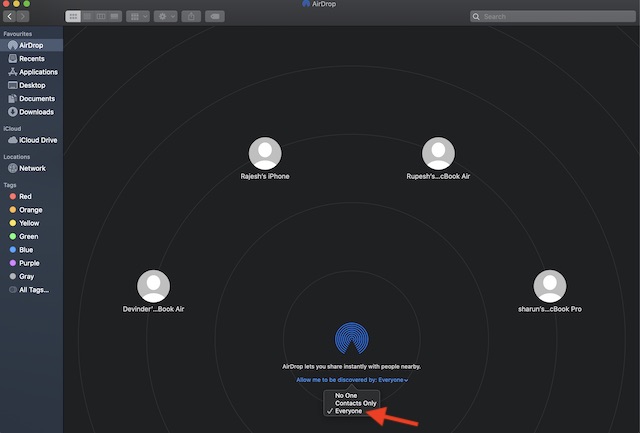This screenshot has height=433, width=640.
Task: Select the Purple tag
Action: [x=31, y=263]
